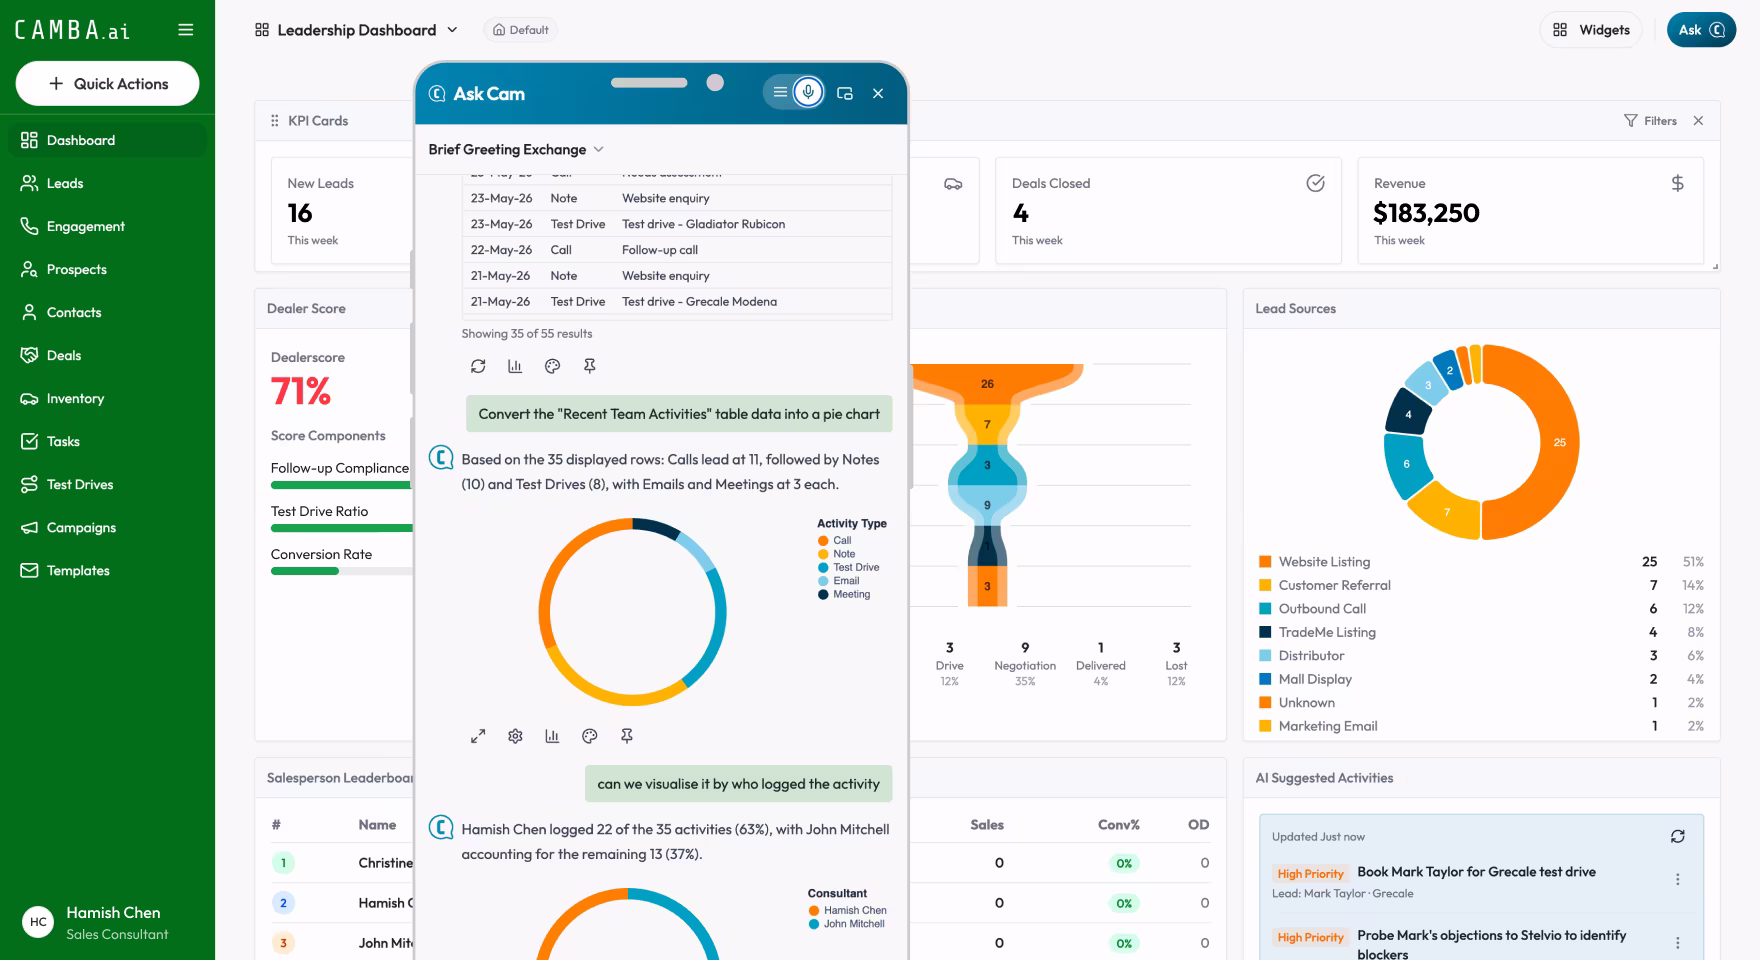Image resolution: width=1760 pixels, height=960 pixels.
Task: Select Deals in the sidebar
Action: [x=108, y=355]
